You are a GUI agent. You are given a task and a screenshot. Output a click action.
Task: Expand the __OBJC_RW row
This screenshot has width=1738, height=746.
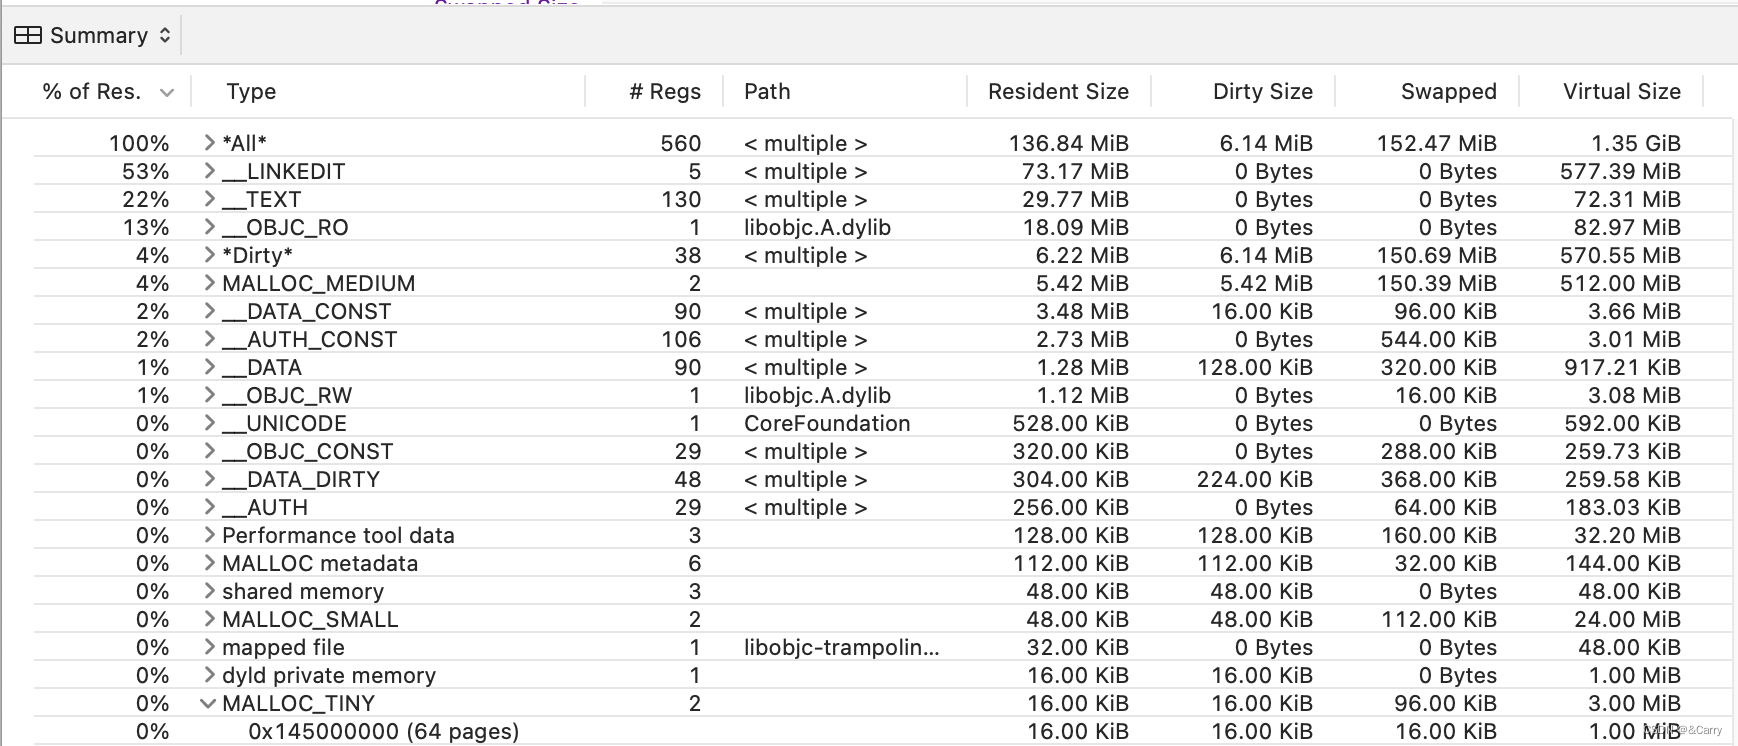(x=209, y=395)
